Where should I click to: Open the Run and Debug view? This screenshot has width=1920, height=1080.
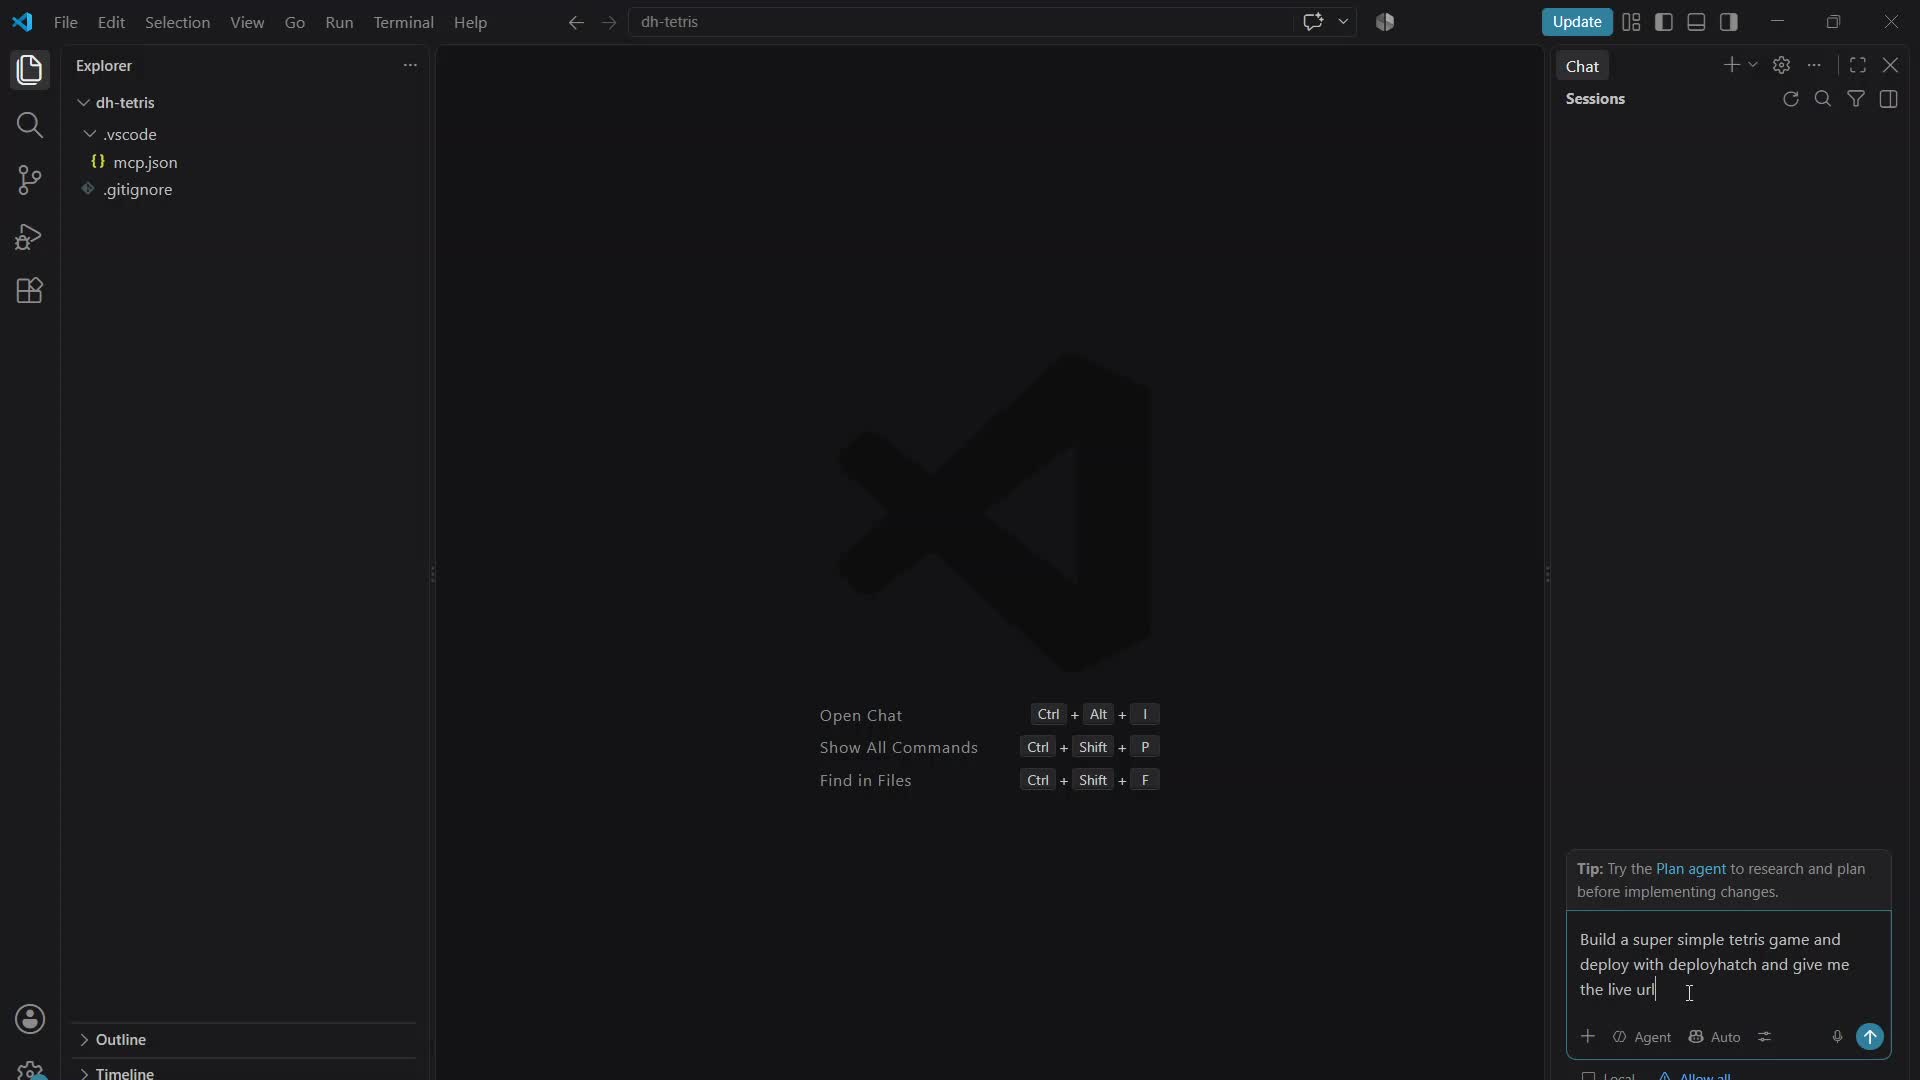(30, 236)
